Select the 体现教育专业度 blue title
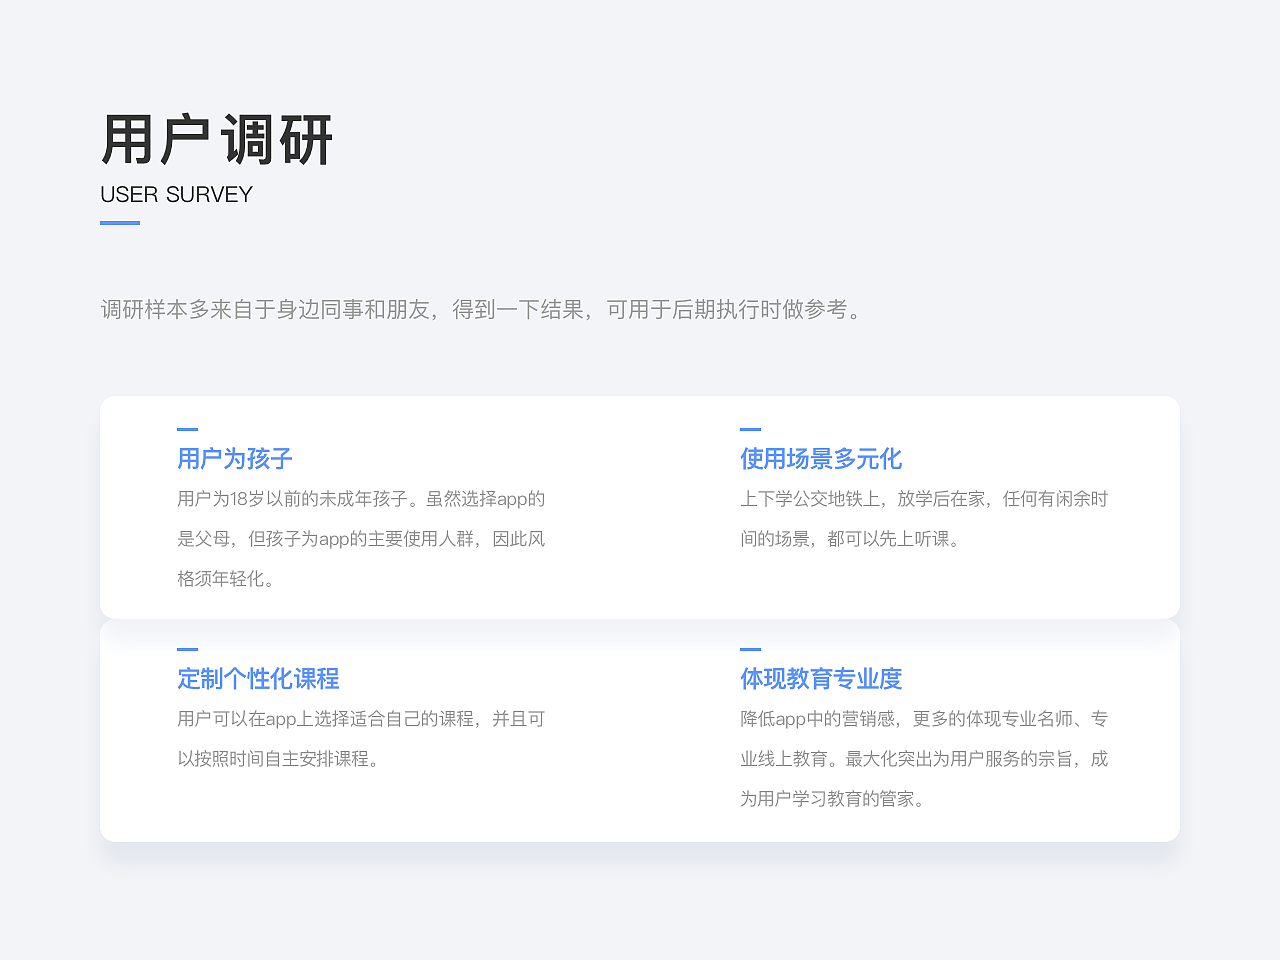 click(x=821, y=679)
